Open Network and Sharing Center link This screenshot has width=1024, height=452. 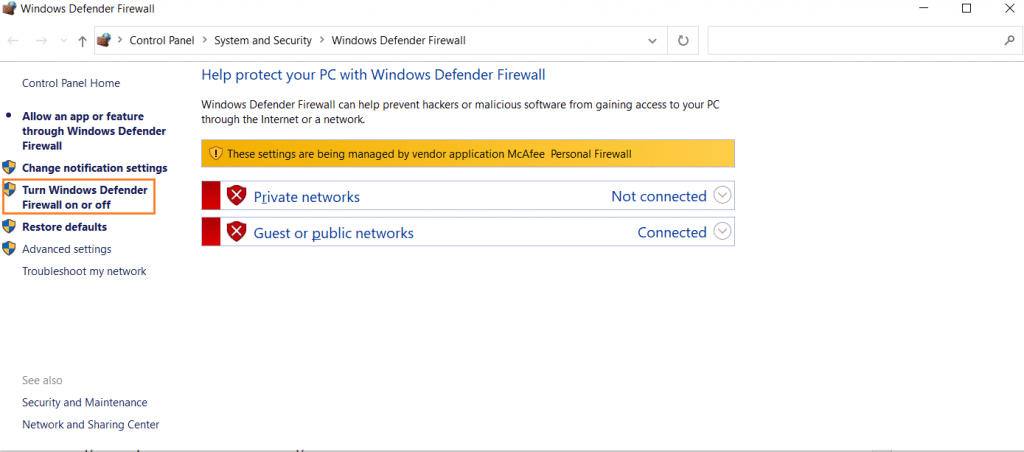(90, 424)
